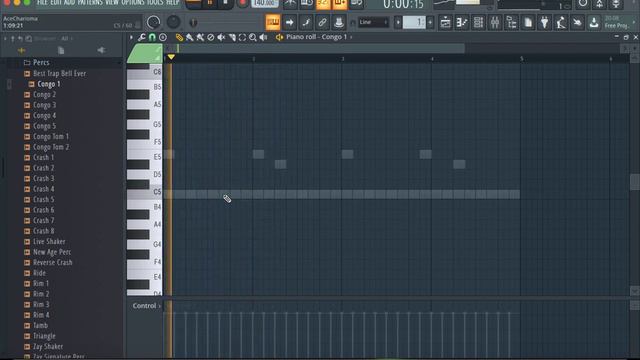The image size is (640, 360).
Task: Decrement pattern number with left stepper
Action: coord(398,22)
